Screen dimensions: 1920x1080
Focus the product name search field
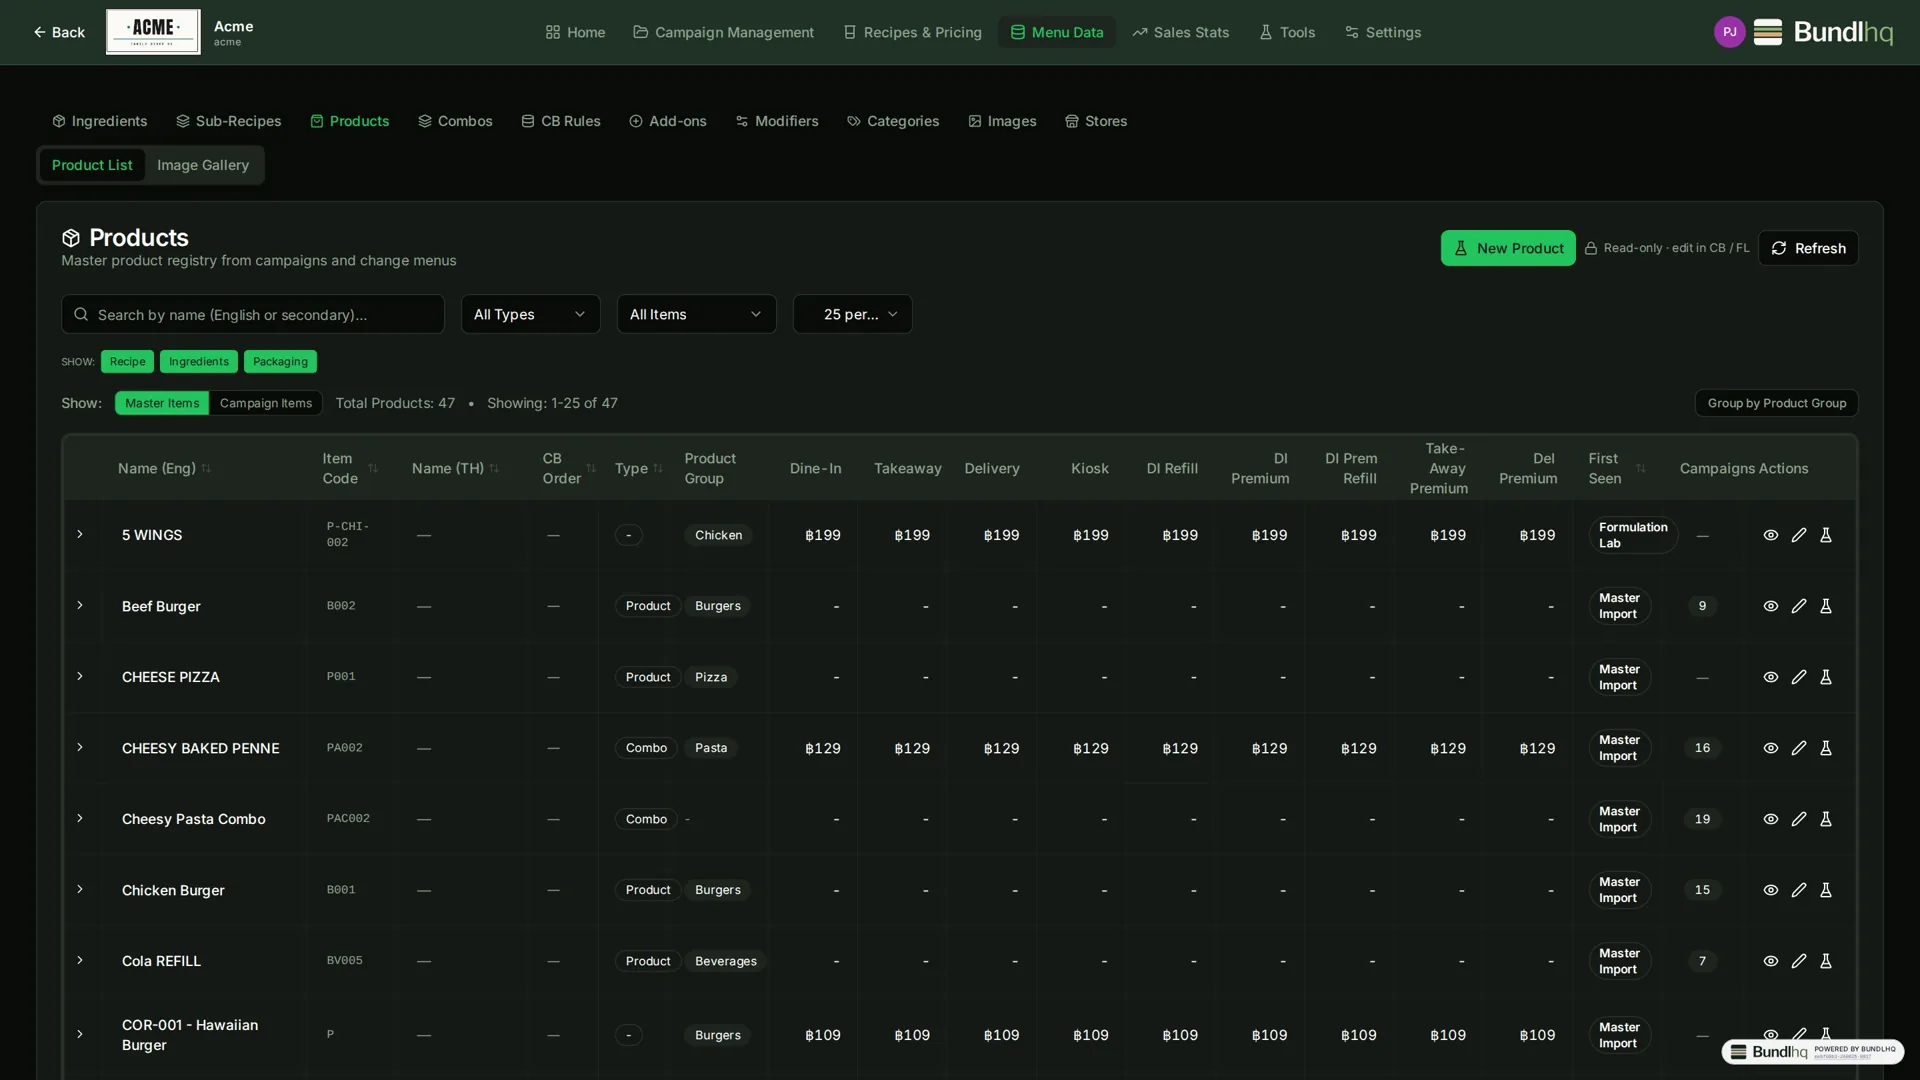click(x=253, y=314)
